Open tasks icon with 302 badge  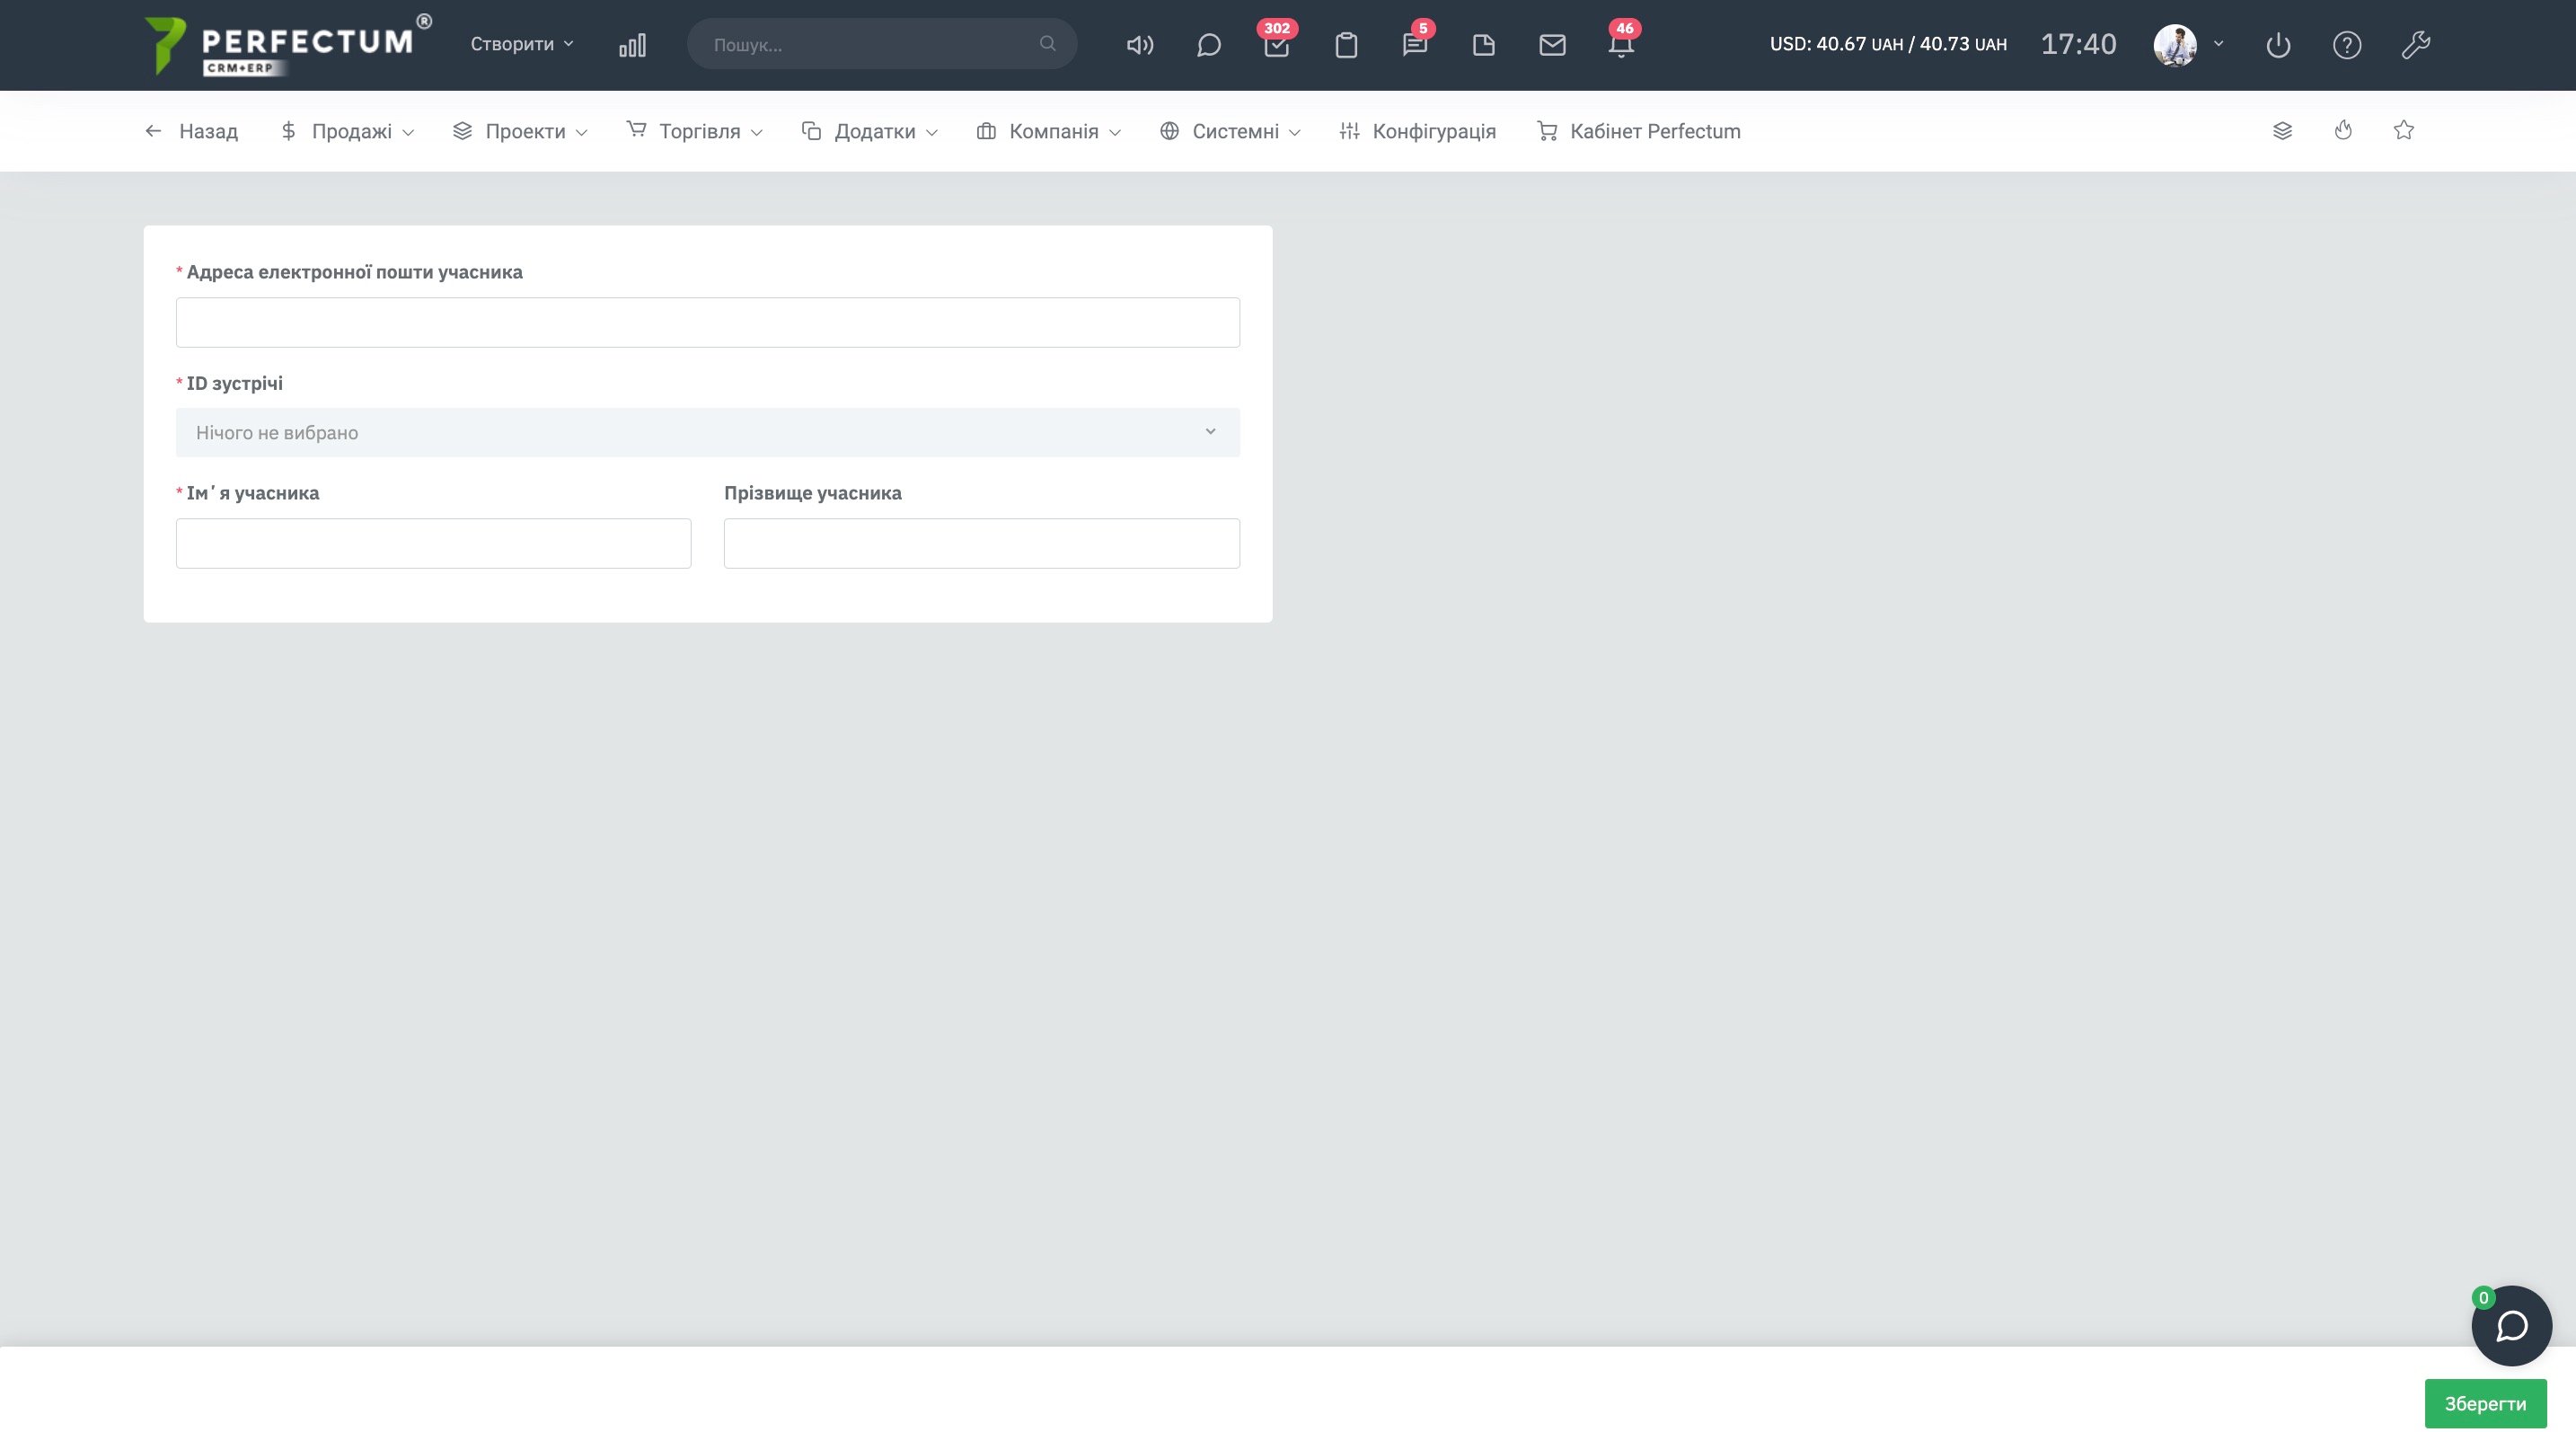point(1276,45)
